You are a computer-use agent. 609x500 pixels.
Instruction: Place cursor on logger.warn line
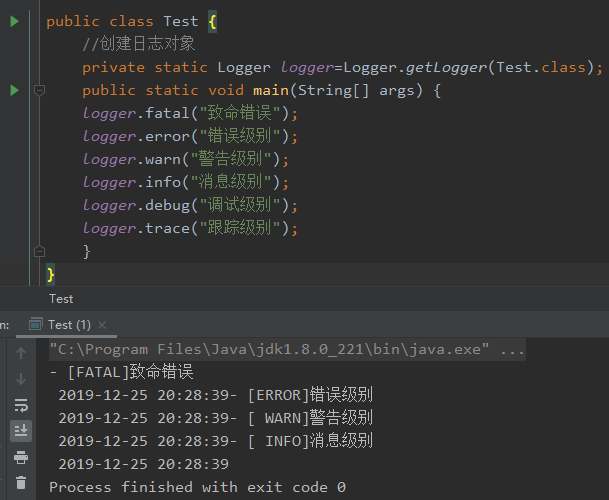pos(186,159)
